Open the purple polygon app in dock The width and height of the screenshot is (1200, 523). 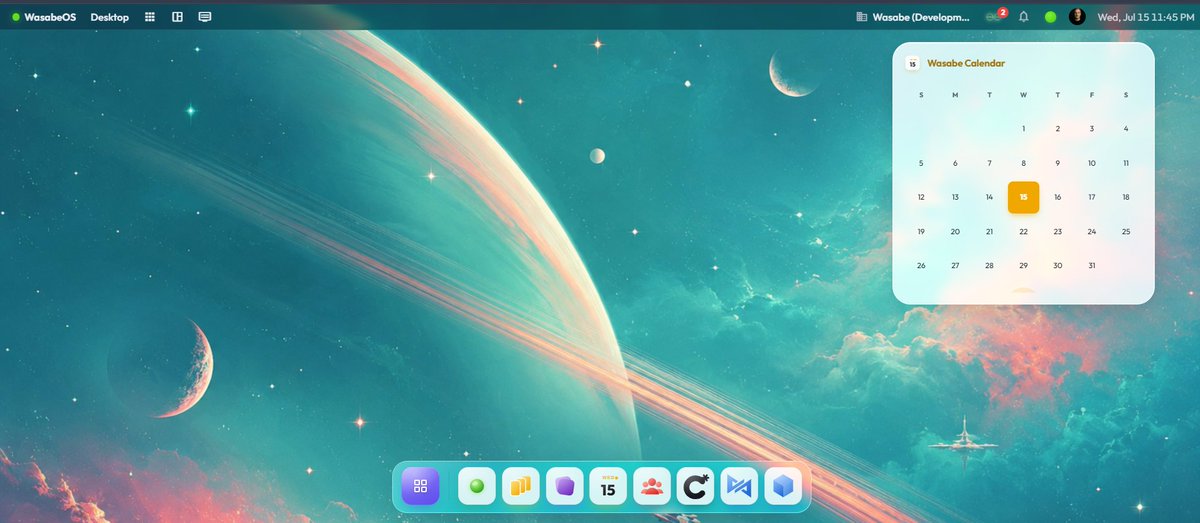point(564,486)
